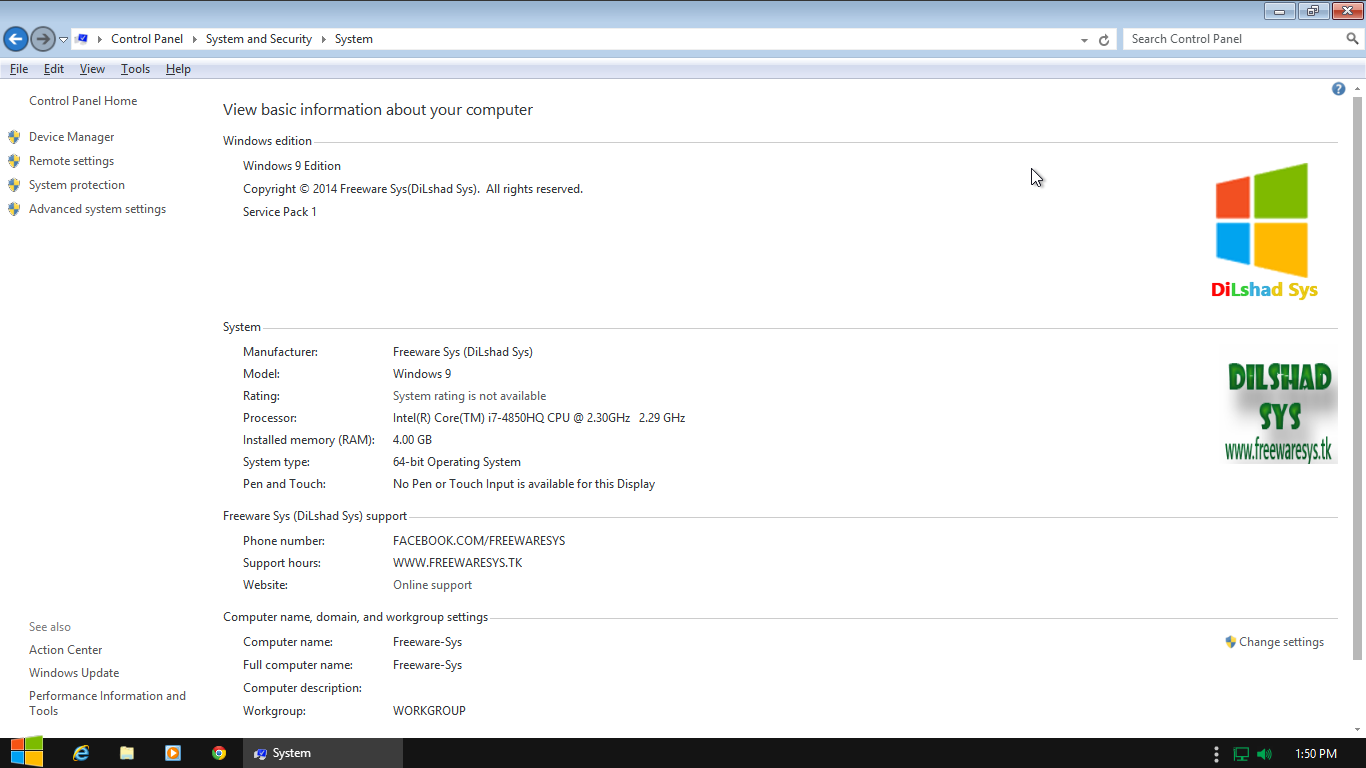The image size is (1366, 768).
Task: Click the DiLshad Sys Windows logo
Action: (x=1264, y=231)
